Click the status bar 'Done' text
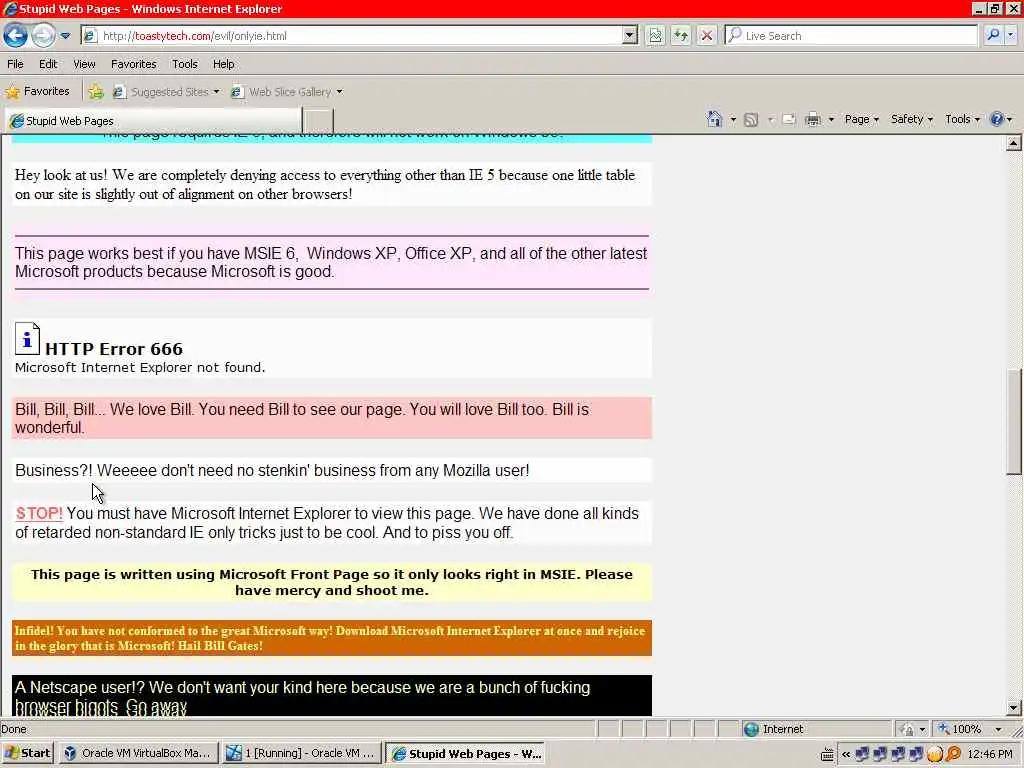Viewport: 1024px width, 768px height. pyautogui.click(x=14, y=729)
